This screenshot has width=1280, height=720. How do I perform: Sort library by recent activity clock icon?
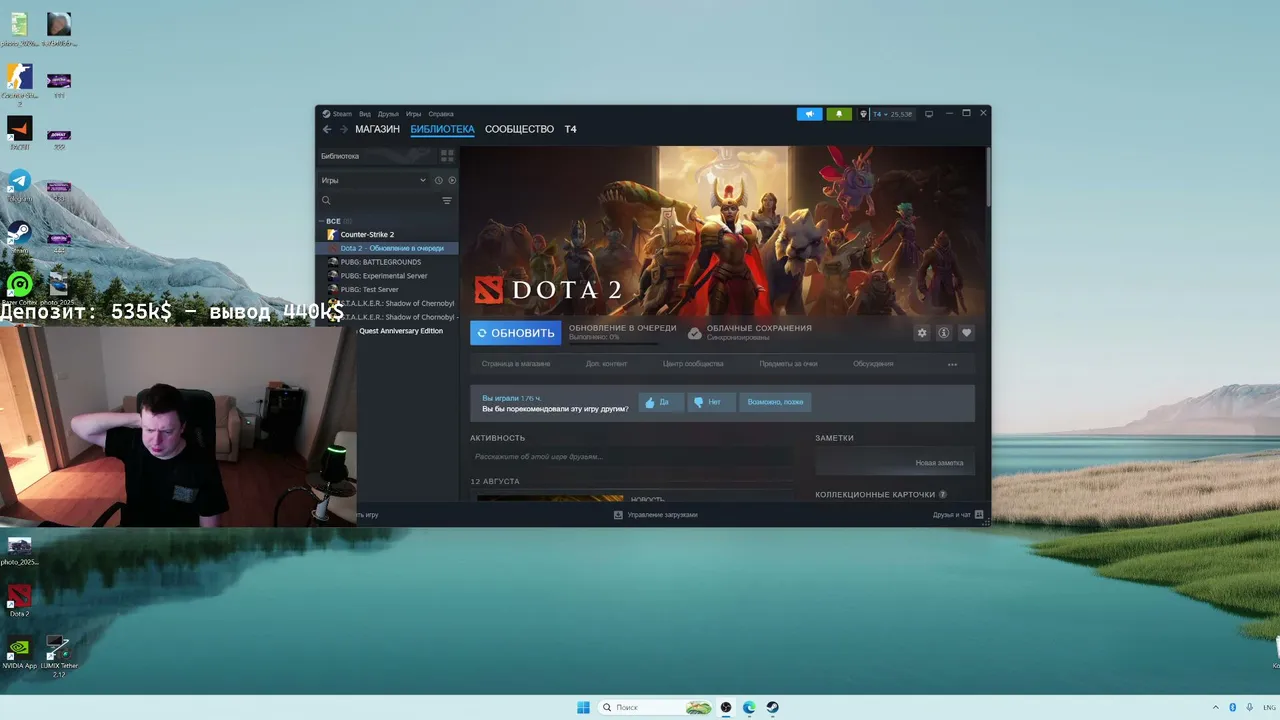coord(438,181)
